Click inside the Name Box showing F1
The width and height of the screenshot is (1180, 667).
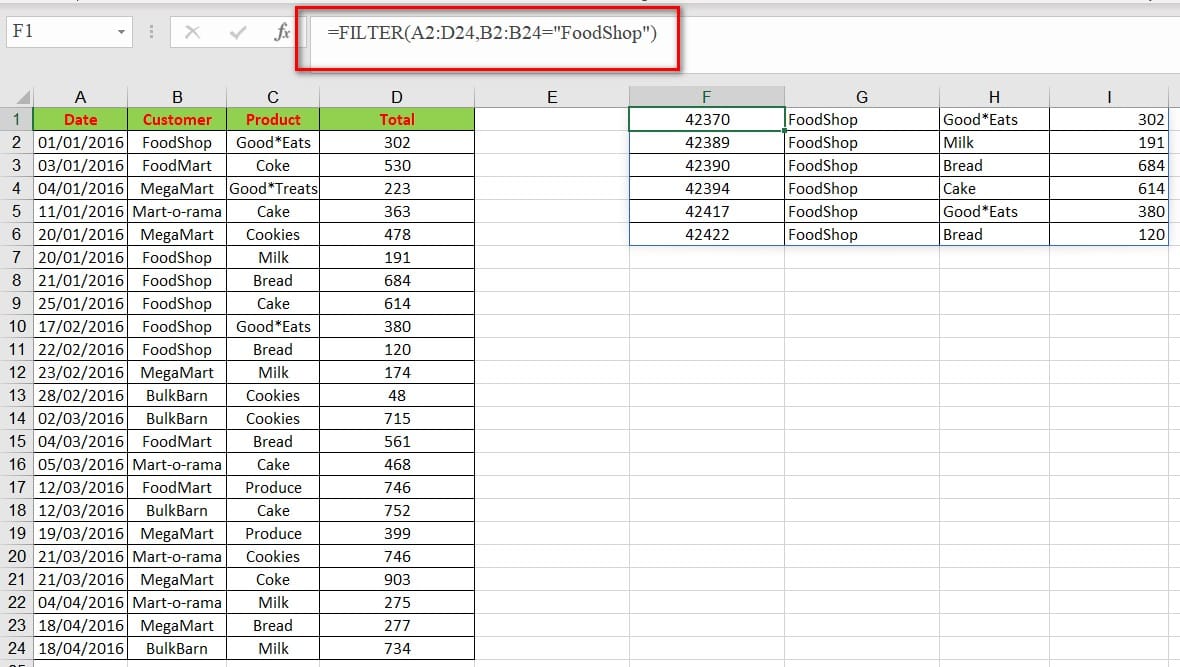coord(58,32)
